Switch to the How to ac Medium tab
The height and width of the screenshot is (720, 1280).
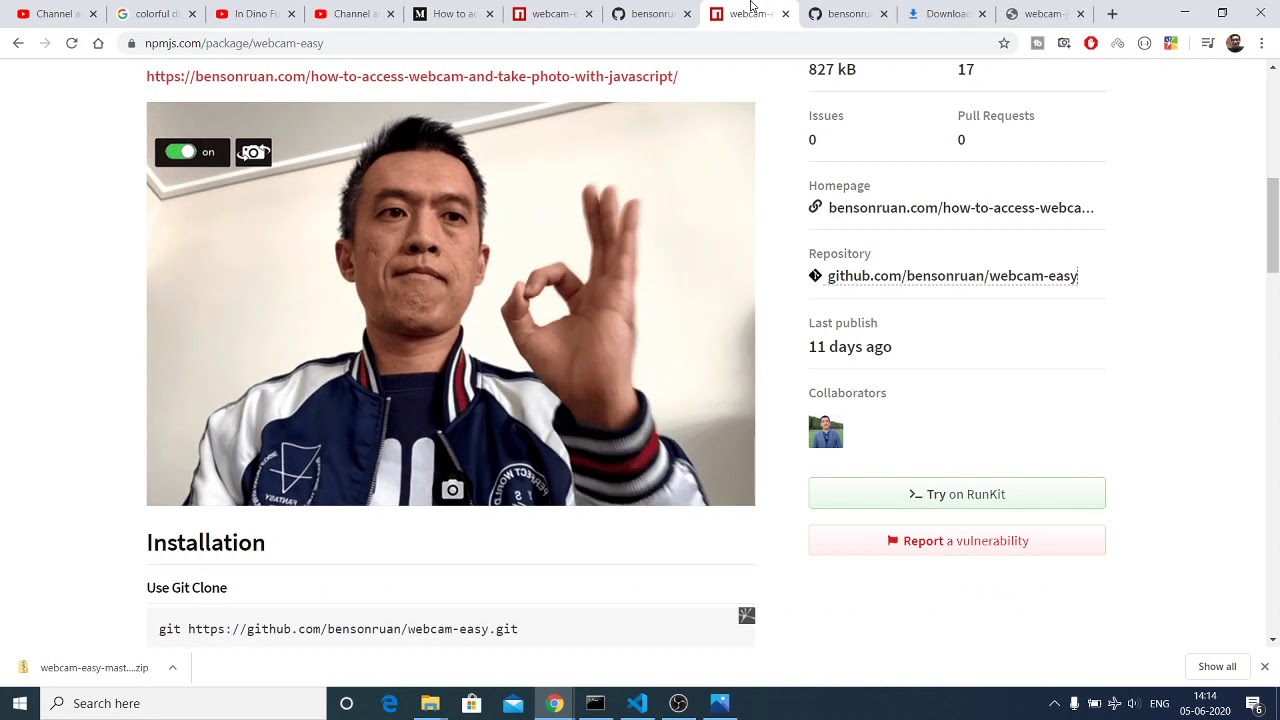coord(452,14)
